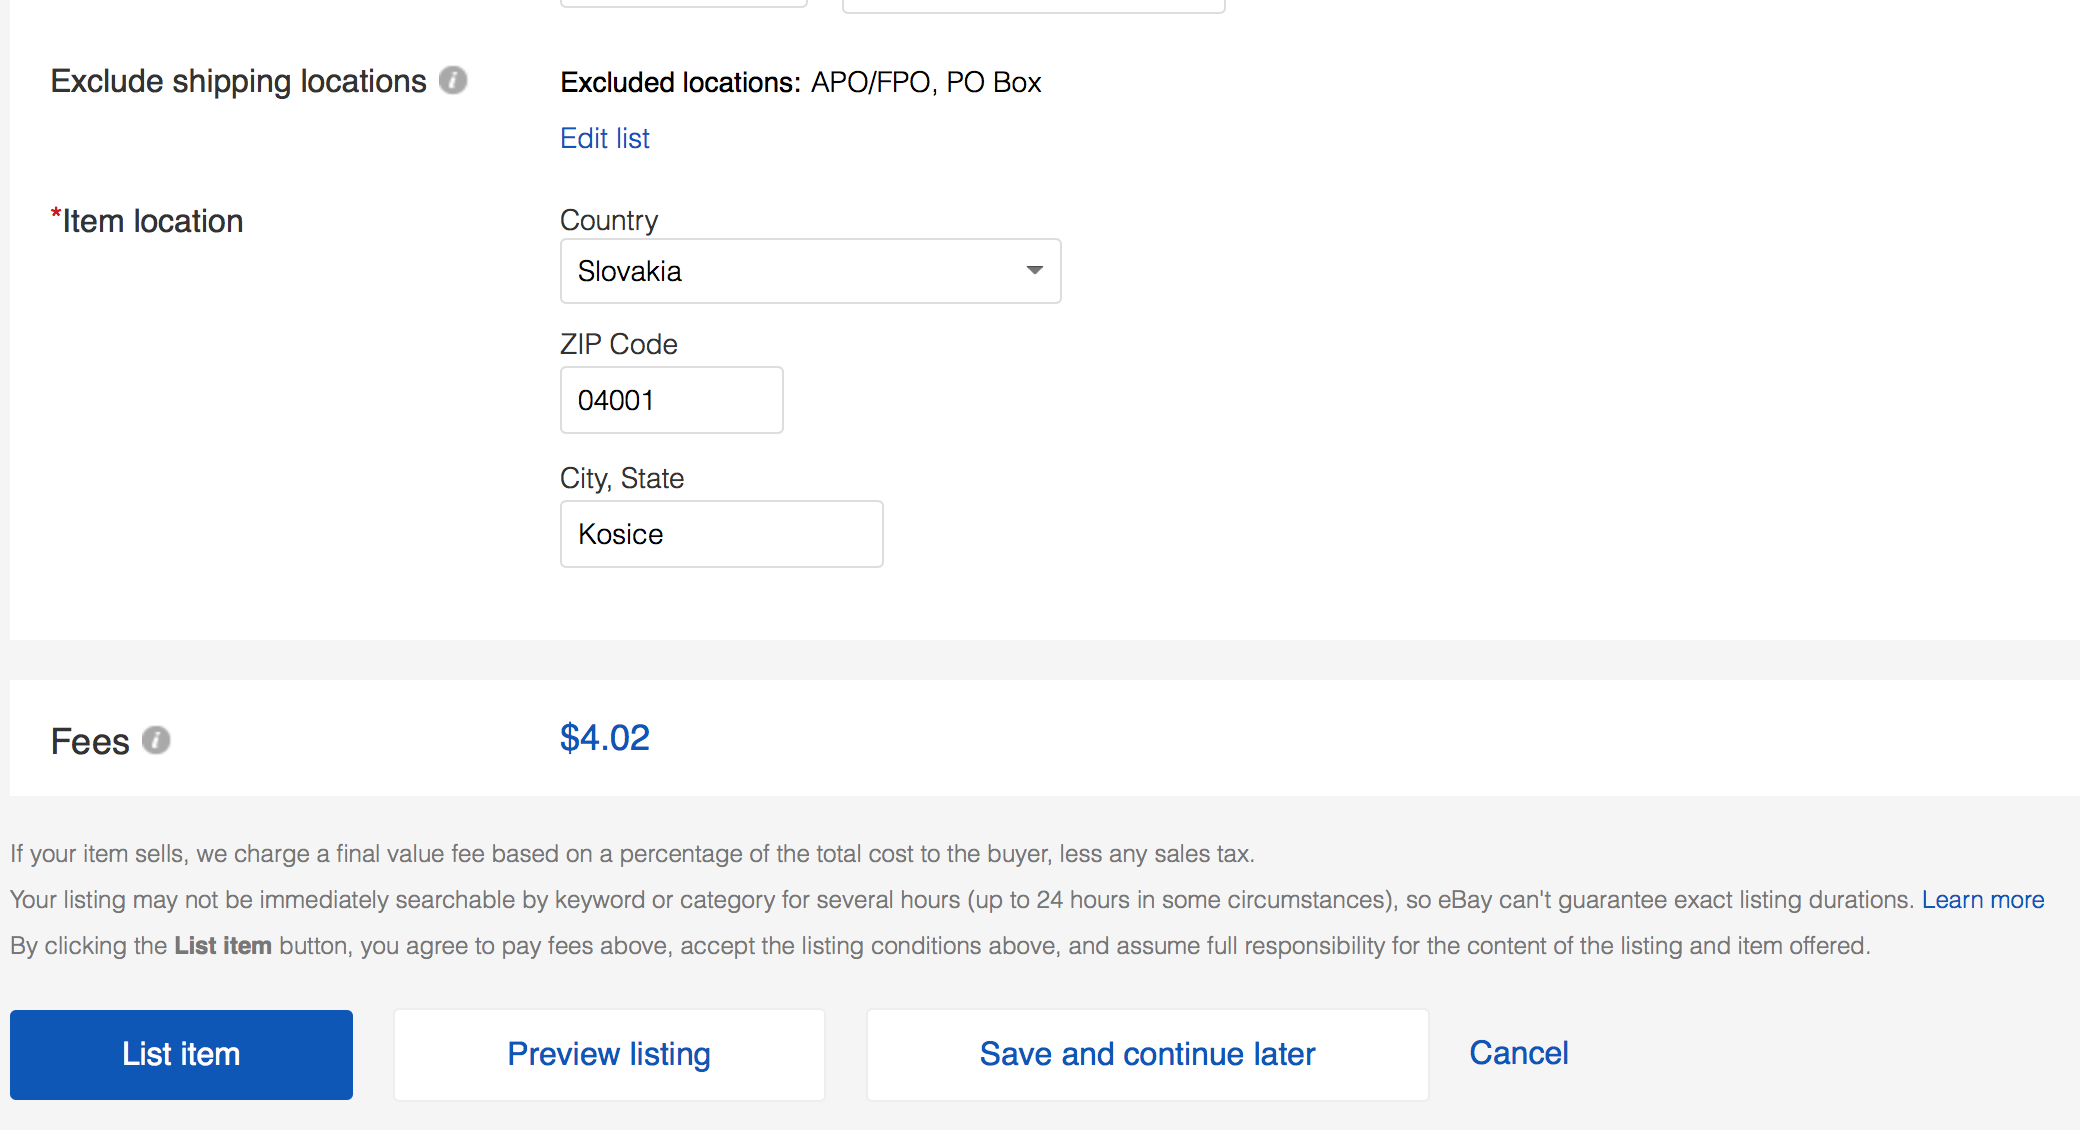Open the $4.02 fees breakdown link

click(x=604, y=738)
